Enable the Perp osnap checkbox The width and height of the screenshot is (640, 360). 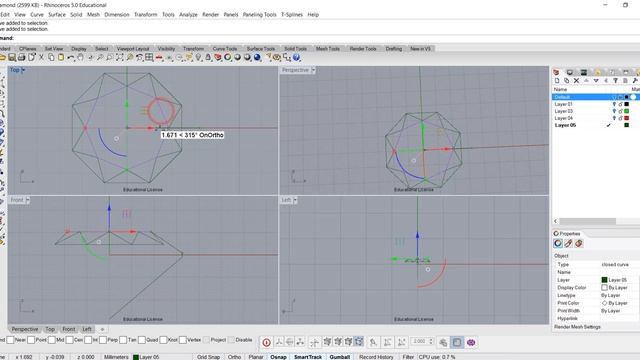click(103, 340)
